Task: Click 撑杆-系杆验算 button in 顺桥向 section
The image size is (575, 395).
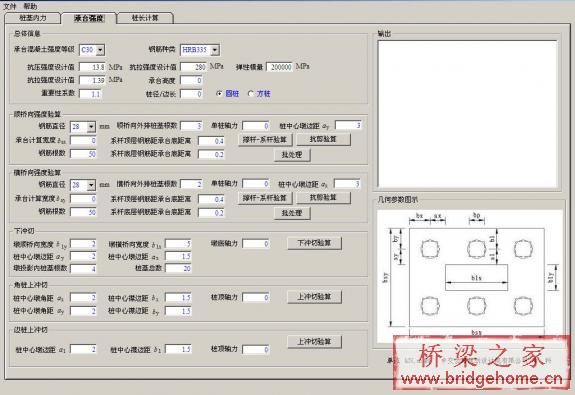Action: pyautogui.click(x=265, y=140)
